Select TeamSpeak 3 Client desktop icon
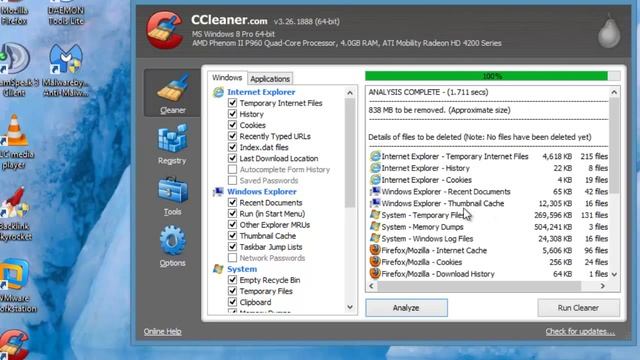 16,70
